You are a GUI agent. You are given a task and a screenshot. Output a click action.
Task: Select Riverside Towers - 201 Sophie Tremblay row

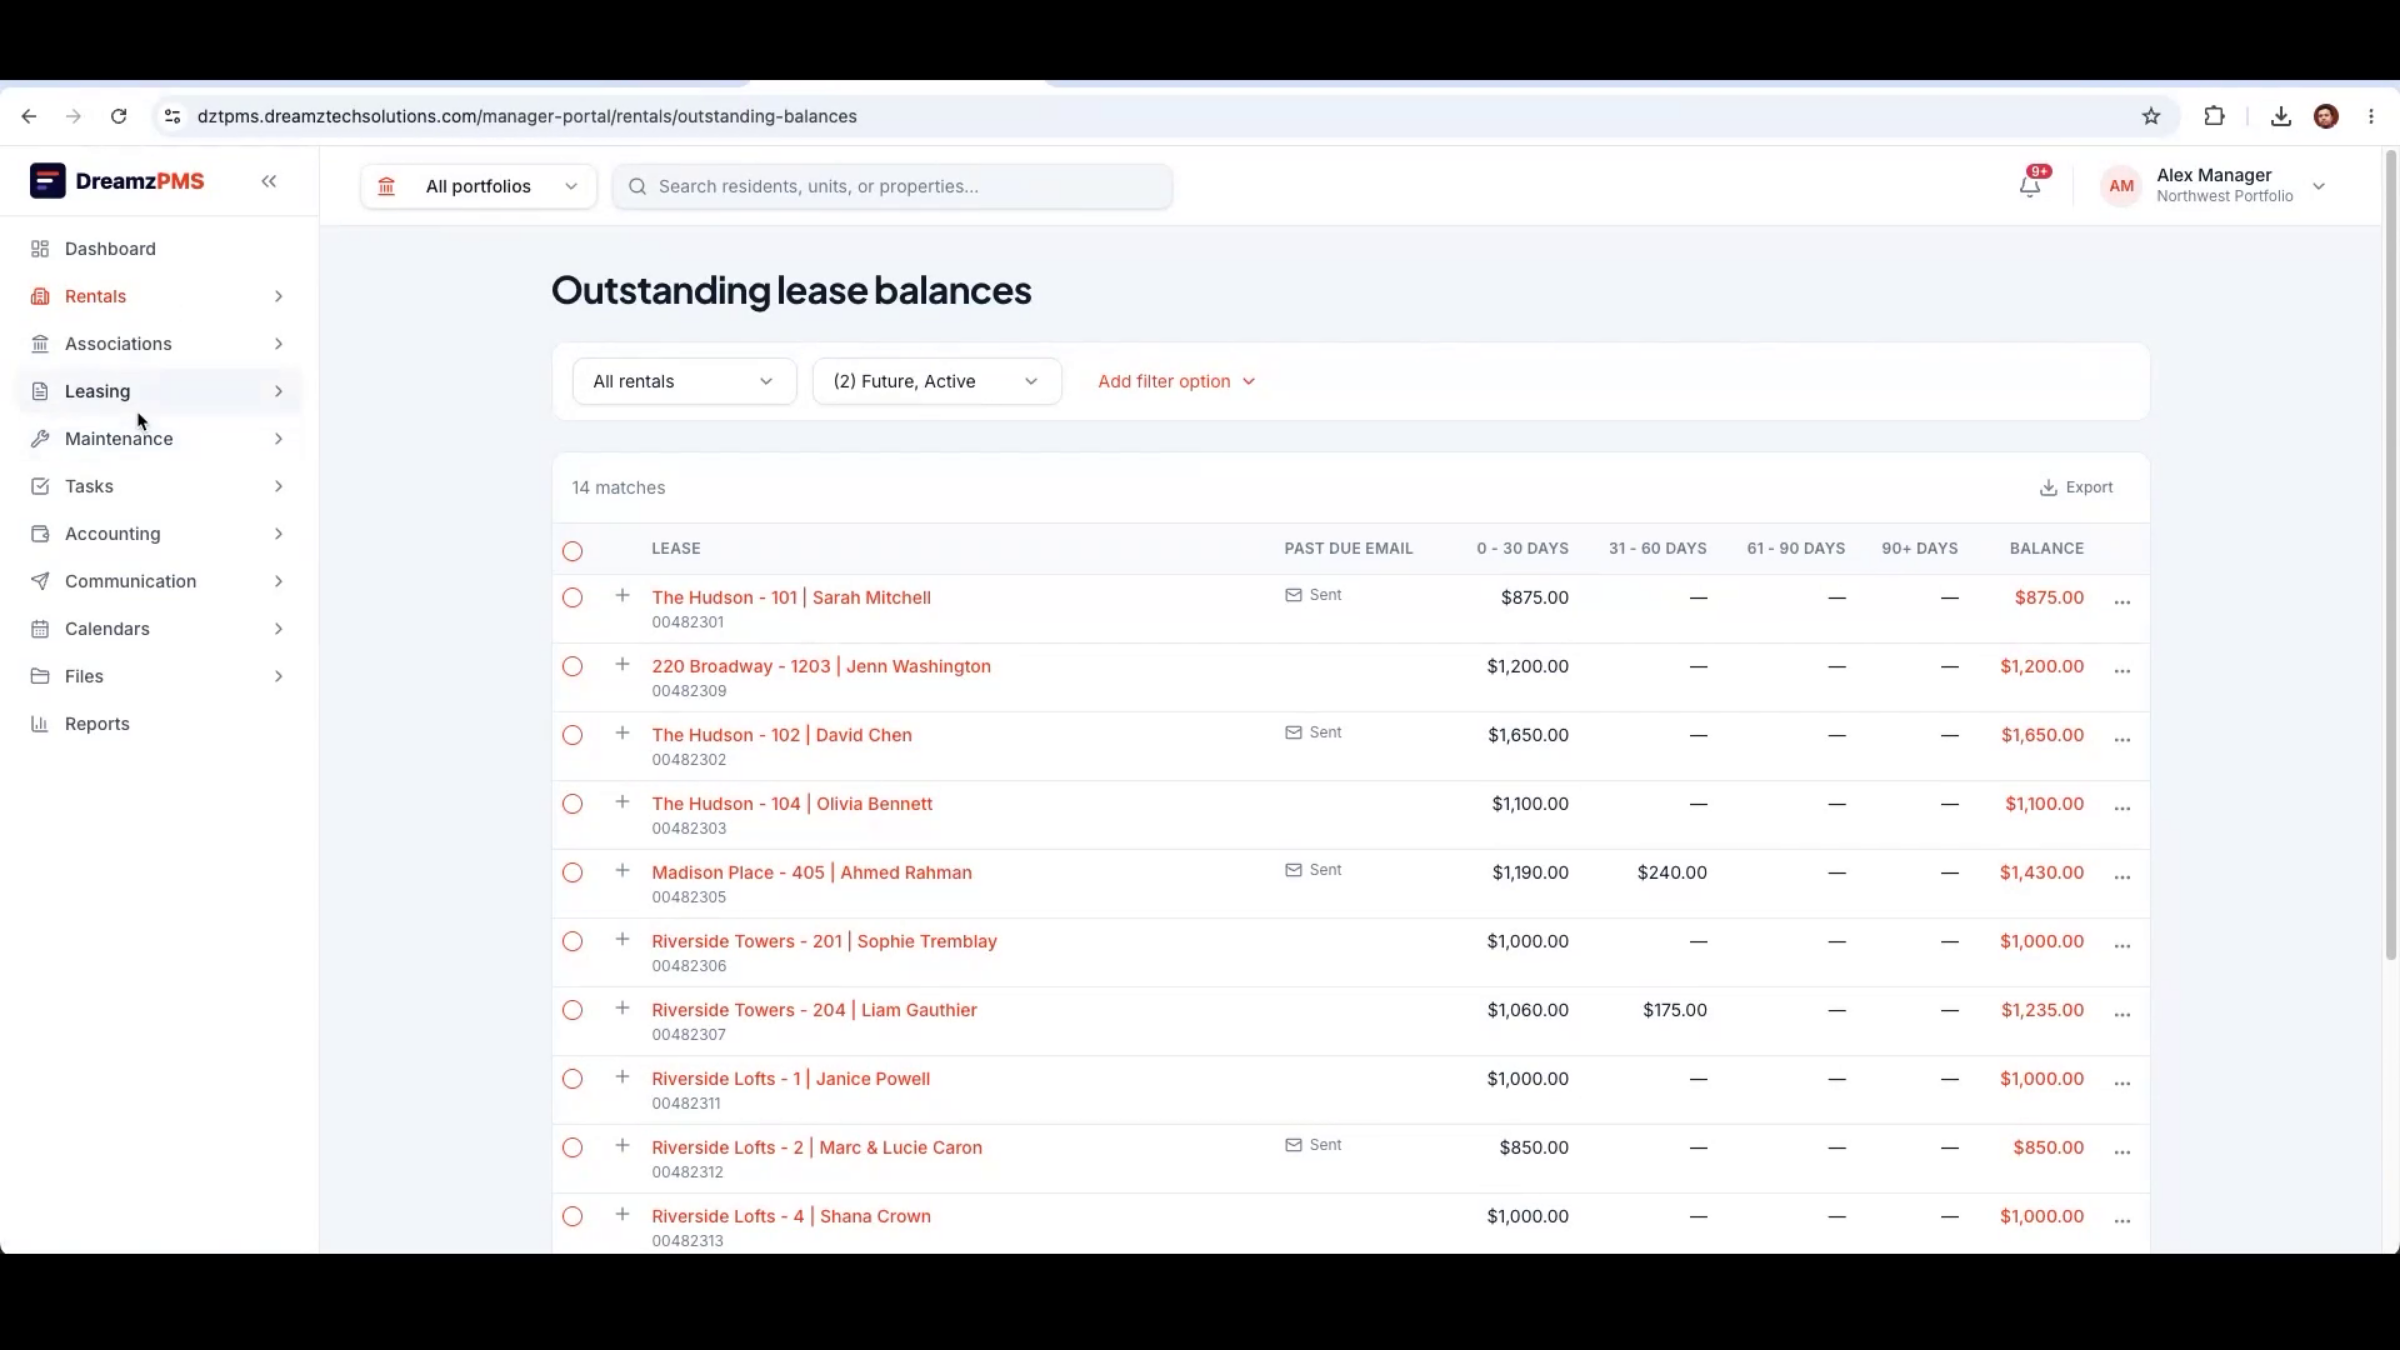pyautogui.click(x=572, y=942)
